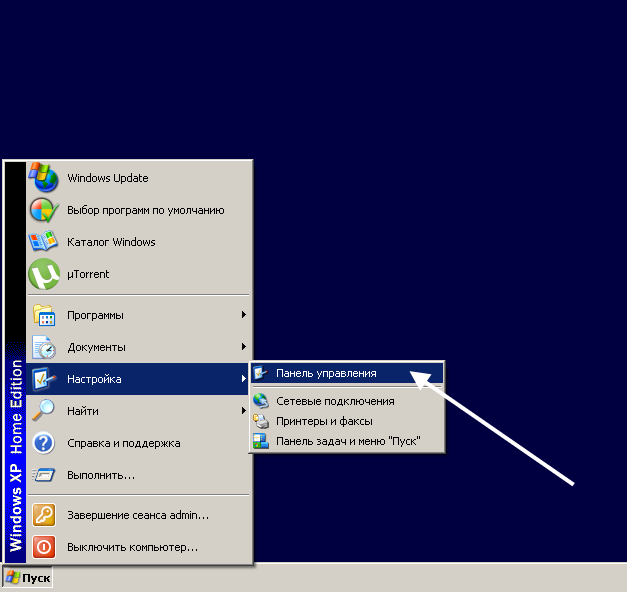Open Сетевые подключения in the submenu
This screenshot has width=627, height=592.
pyautogui.click(x=347, y=401)
